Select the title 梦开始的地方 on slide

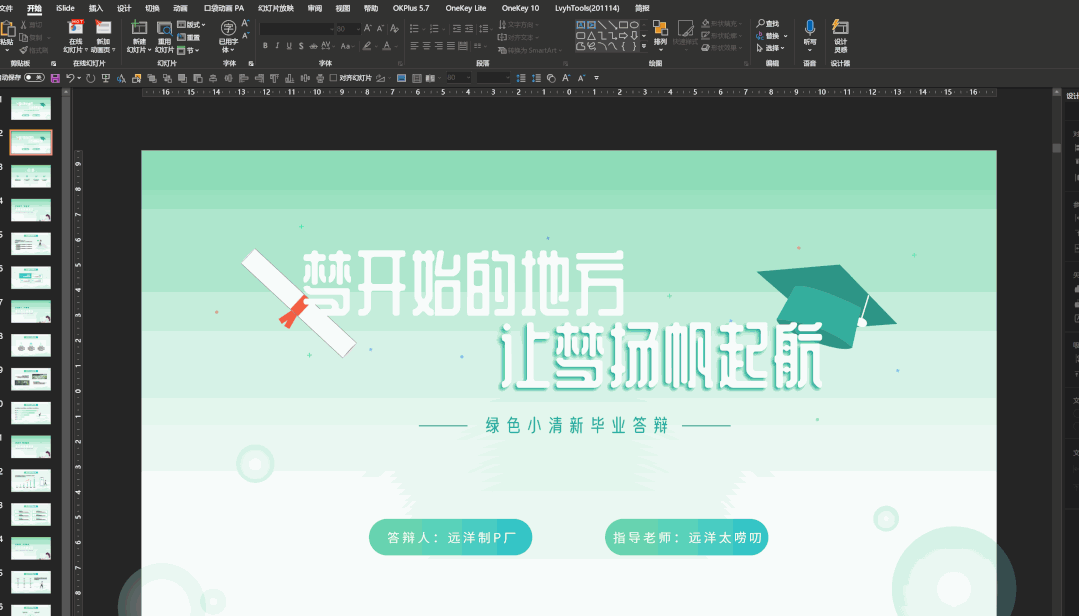pos(464,284)
